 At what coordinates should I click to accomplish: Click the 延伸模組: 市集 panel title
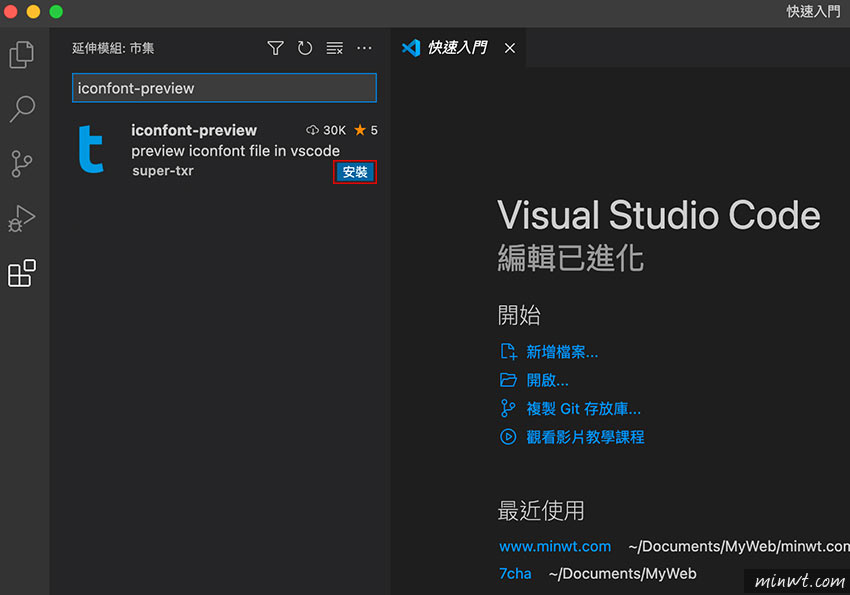pos(113,48)
